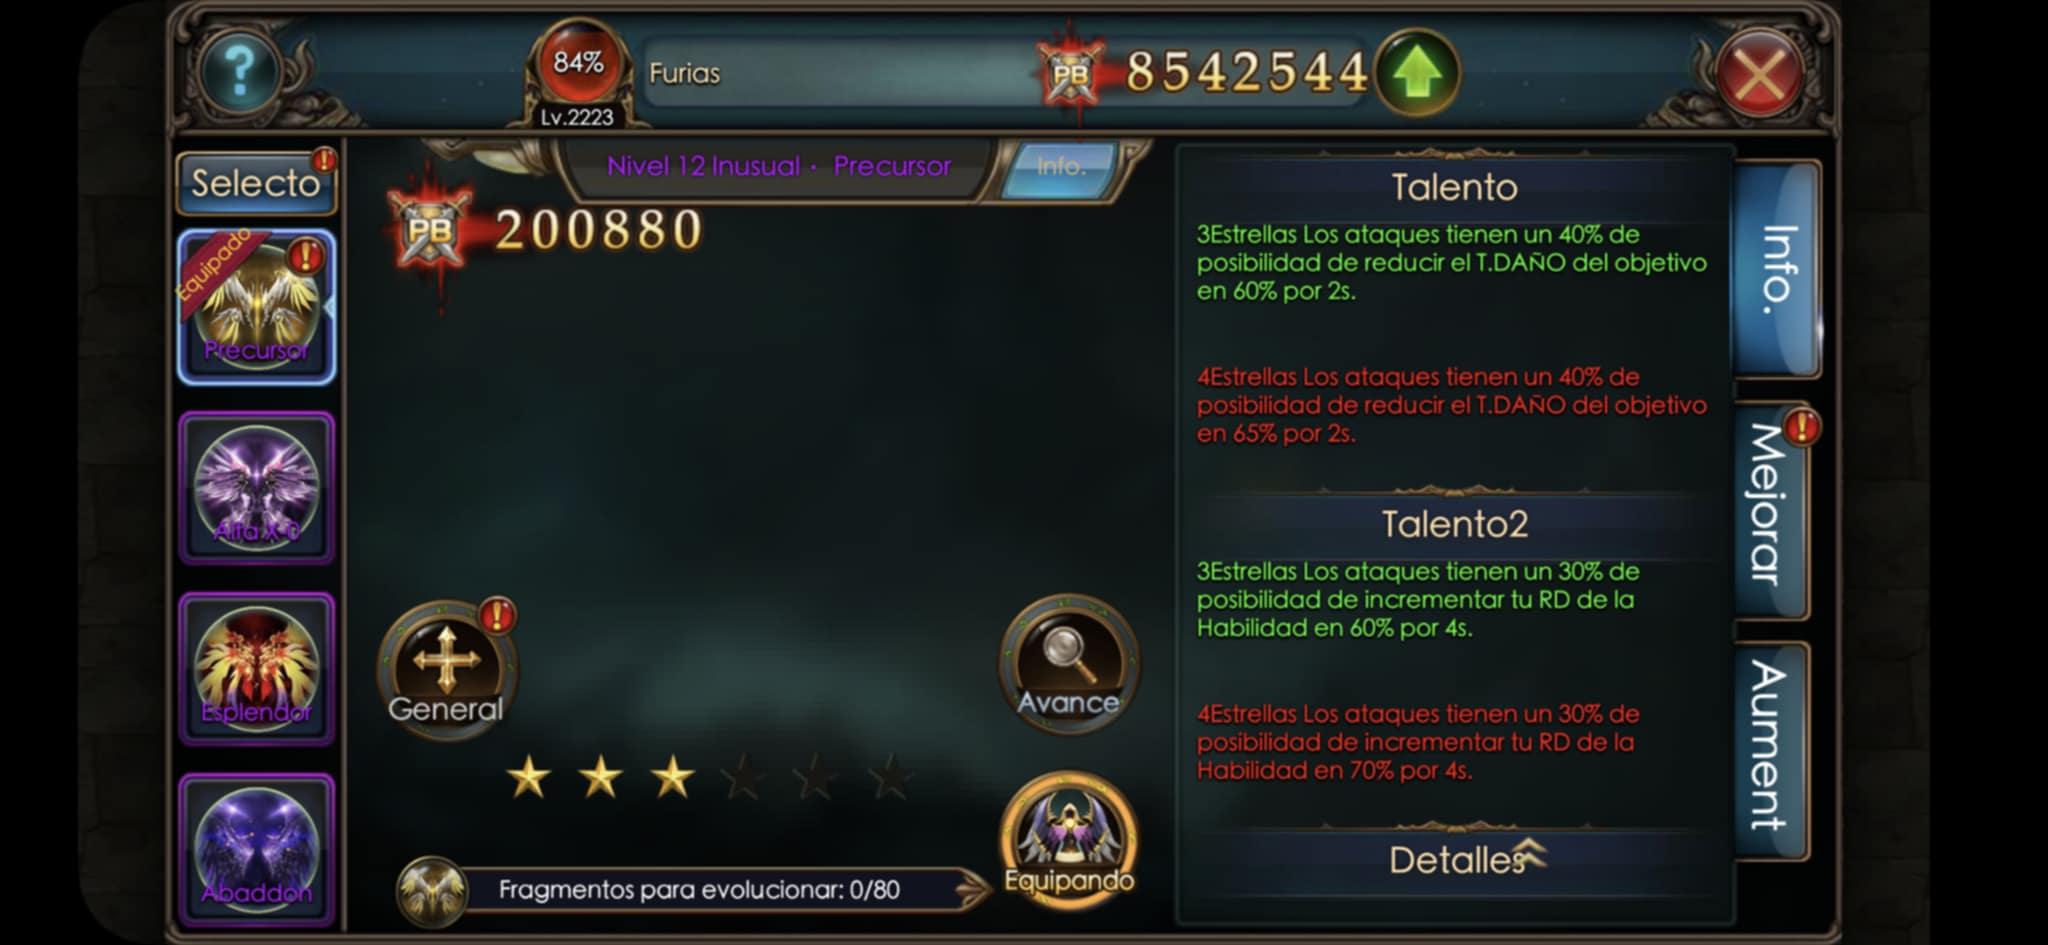This screenshot has width=2048, height=945.
Task: Click the evolution fragment wing icon
Action: coord(432,890)
